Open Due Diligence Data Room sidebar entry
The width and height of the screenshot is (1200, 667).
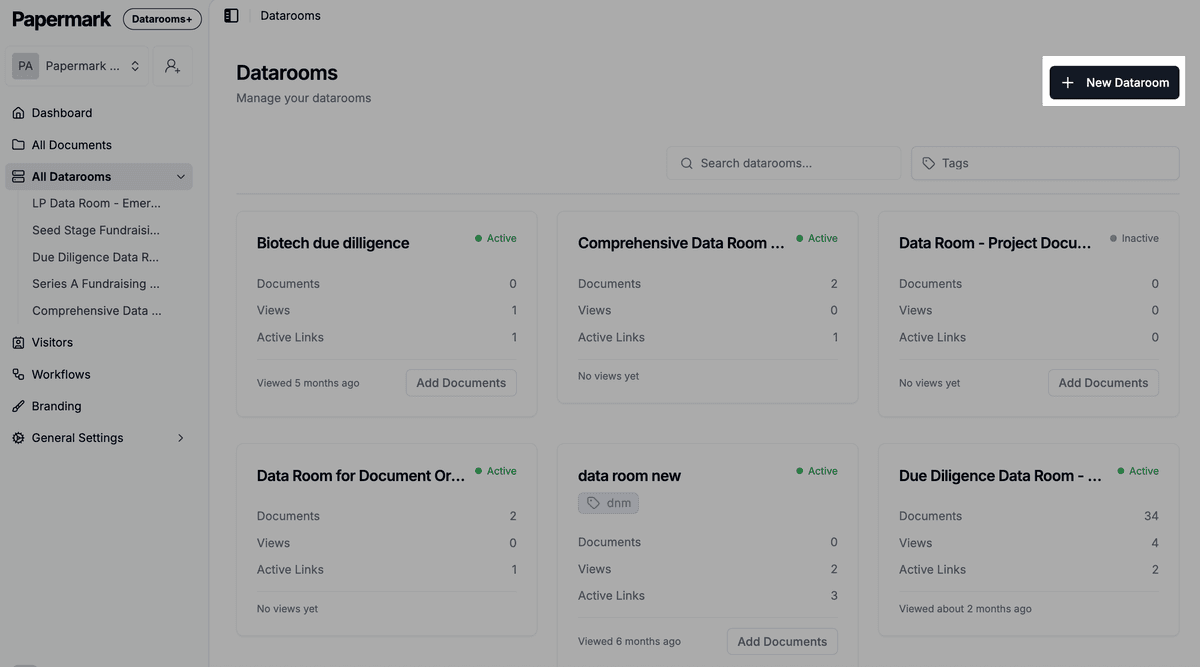pyautogui.click(x=96, y=257)
